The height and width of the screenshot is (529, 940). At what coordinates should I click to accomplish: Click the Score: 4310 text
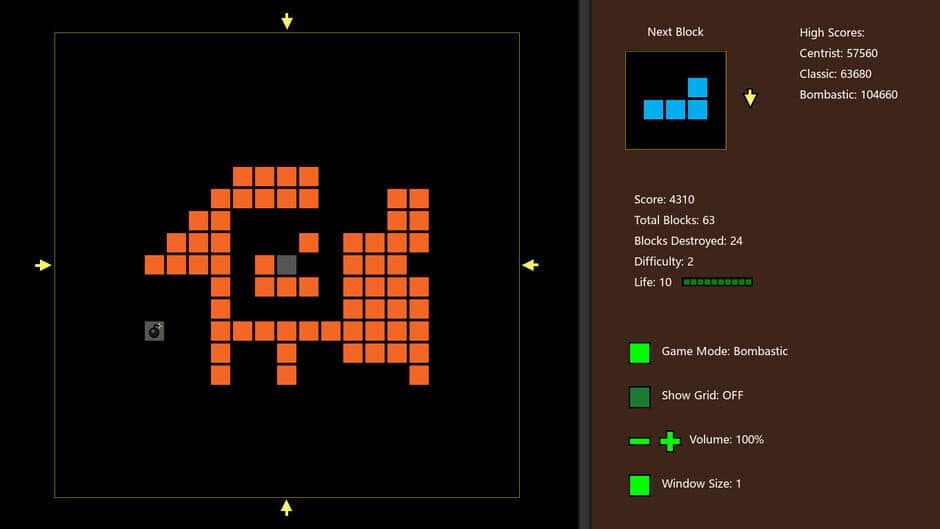[664, 200]
